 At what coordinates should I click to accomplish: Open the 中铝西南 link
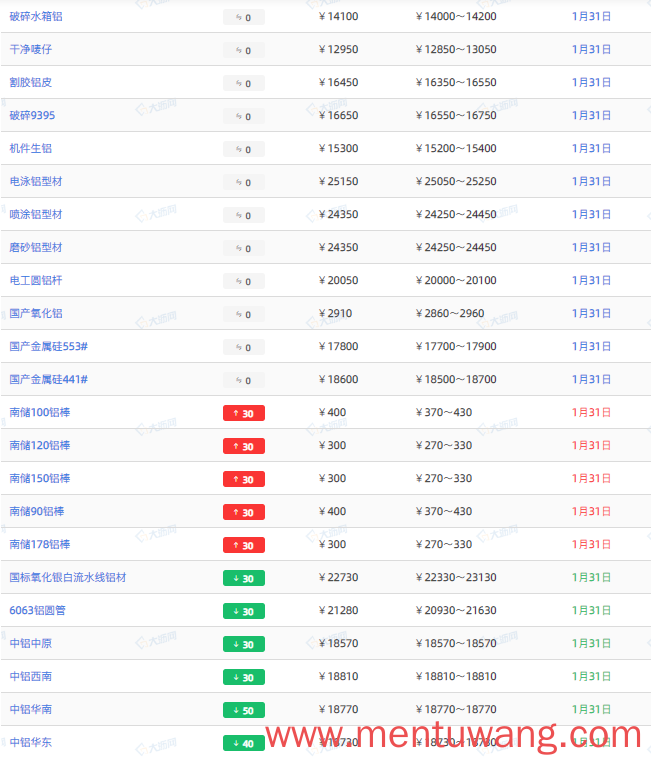tap(31, 676)
